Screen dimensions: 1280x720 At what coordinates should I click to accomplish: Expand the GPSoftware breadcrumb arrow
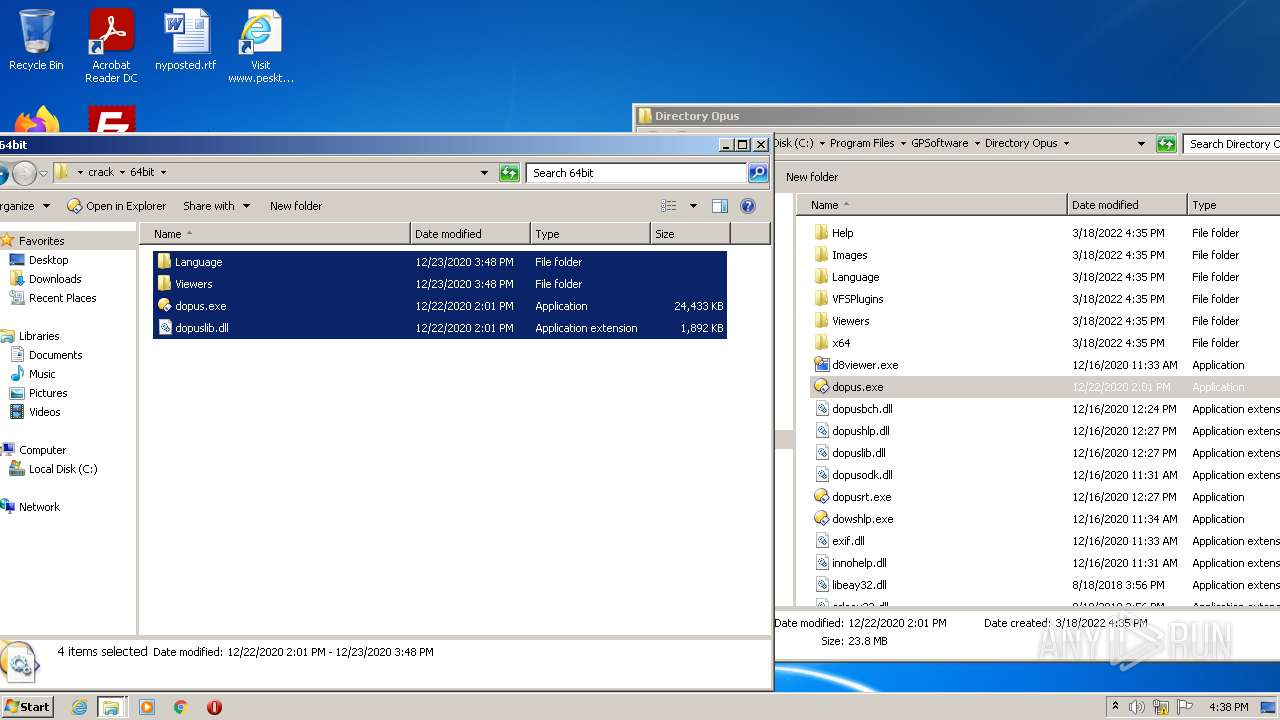[x=977, y=143]
